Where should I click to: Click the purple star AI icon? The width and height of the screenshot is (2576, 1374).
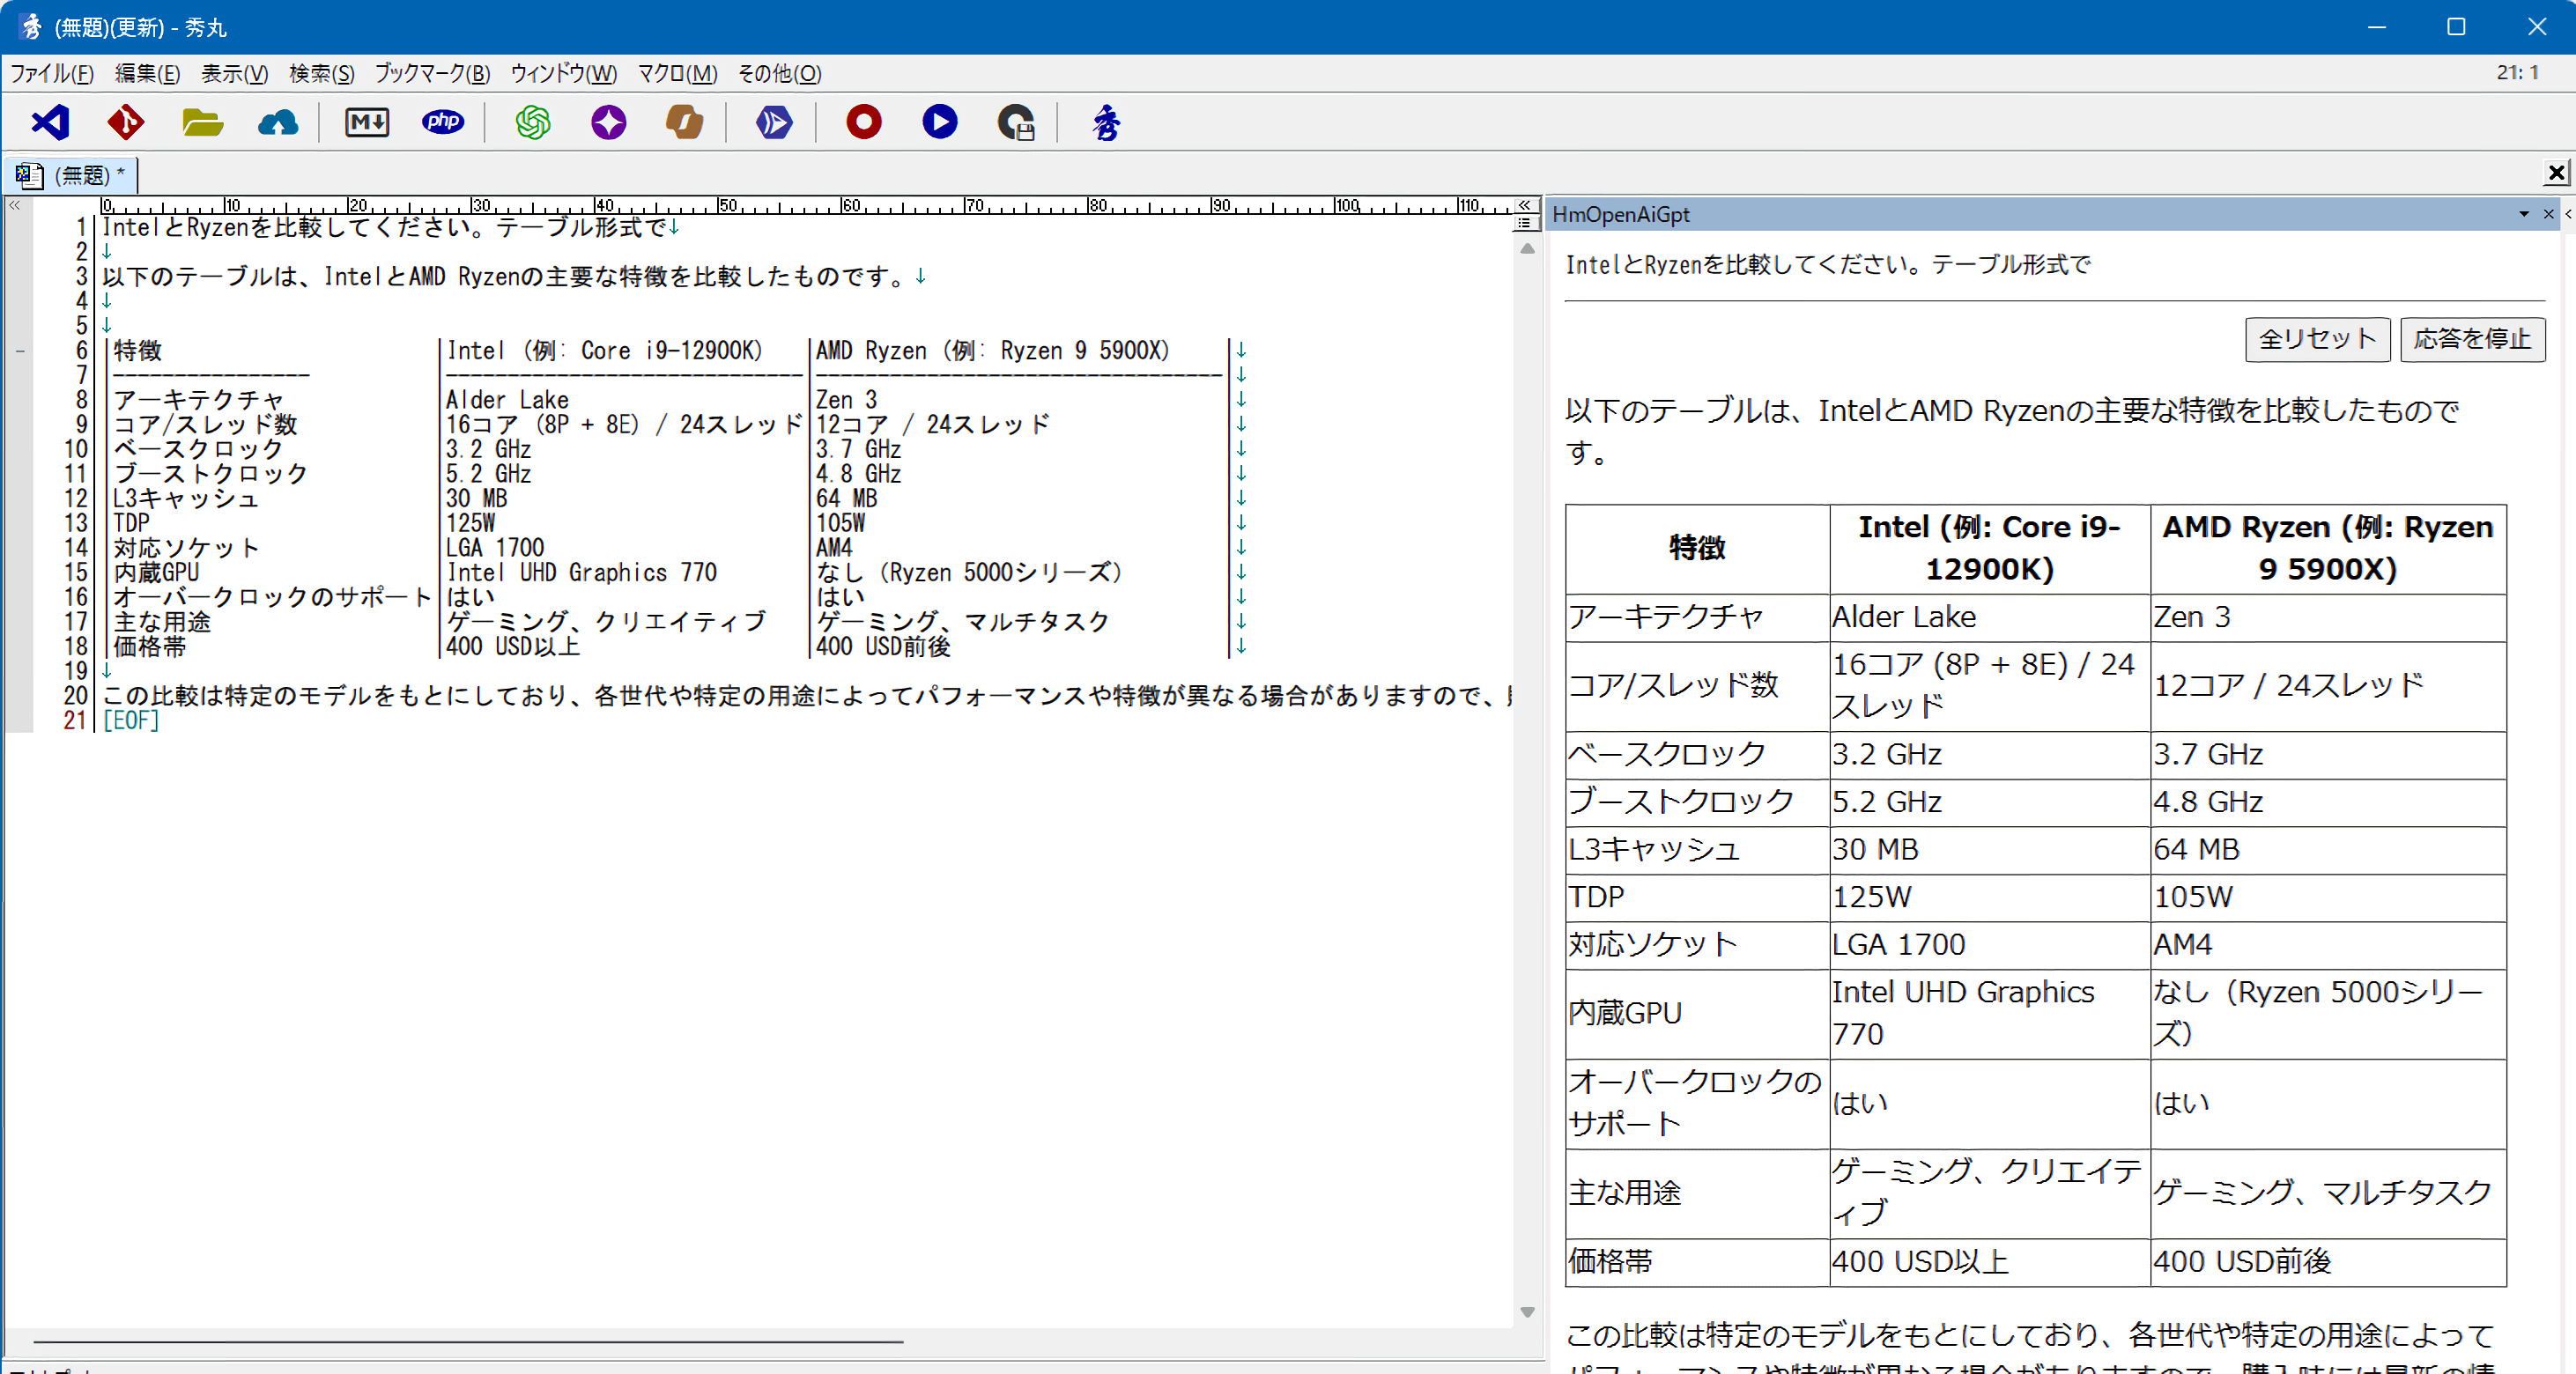pos(608,122)
